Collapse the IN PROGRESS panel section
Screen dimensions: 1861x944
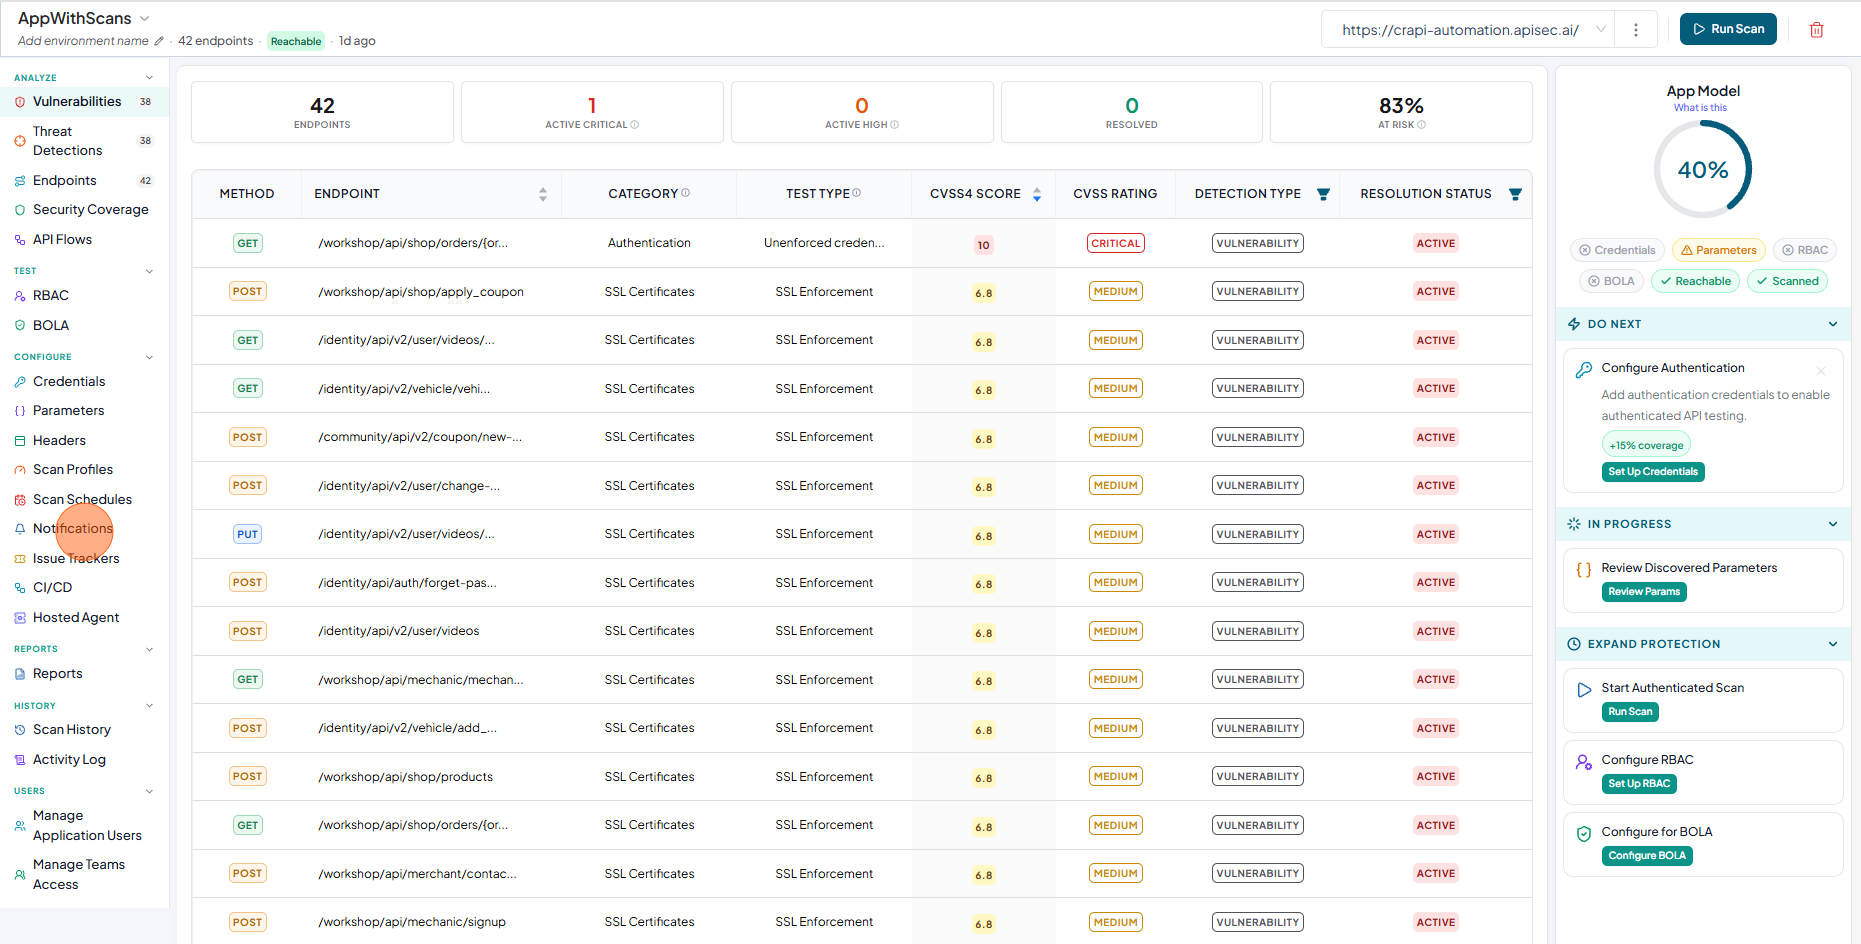coord(1832,524)
